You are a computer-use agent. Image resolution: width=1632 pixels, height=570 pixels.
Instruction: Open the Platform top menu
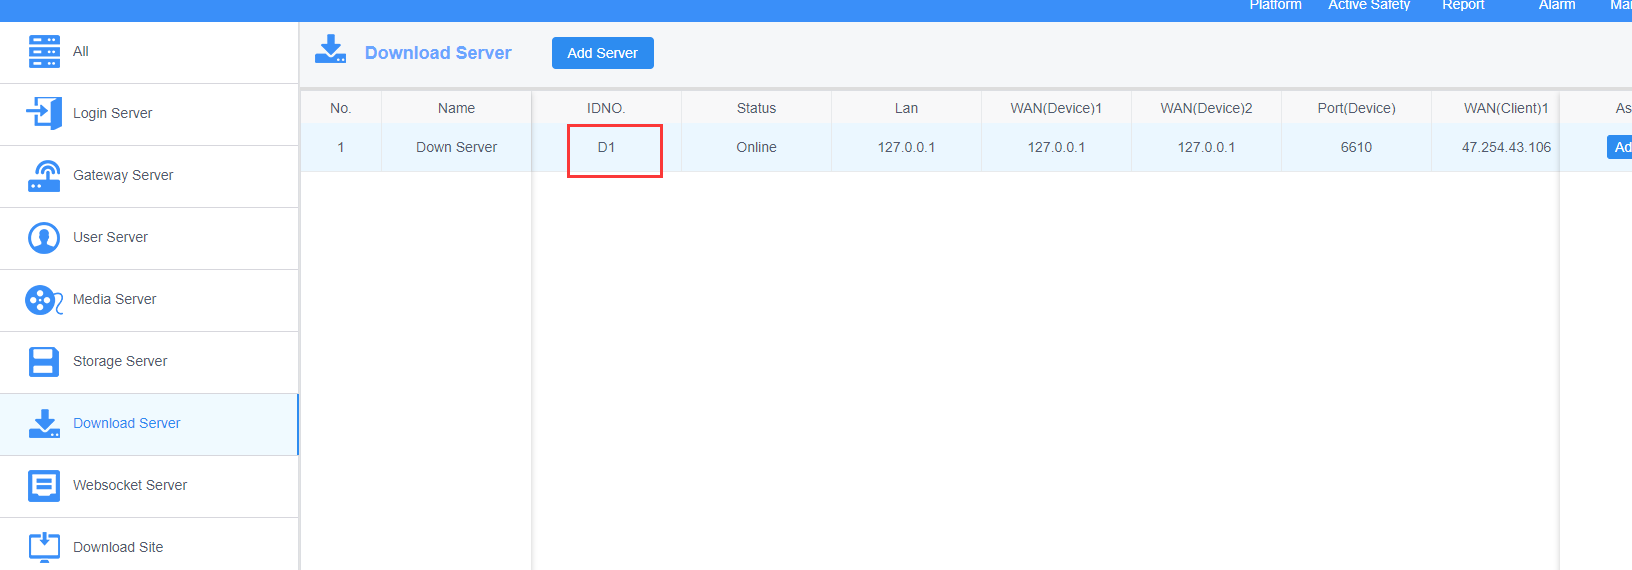pos(1275,5)
